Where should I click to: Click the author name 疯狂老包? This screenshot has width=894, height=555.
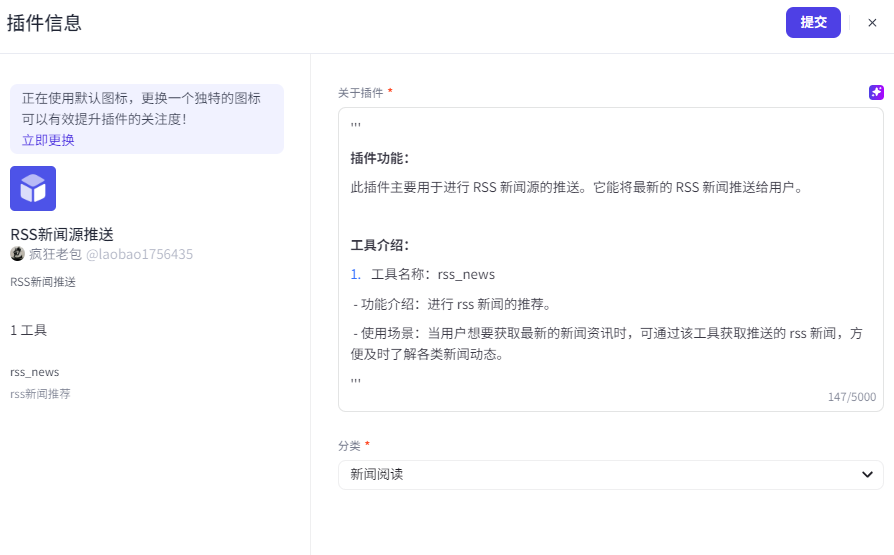(55, 254)
